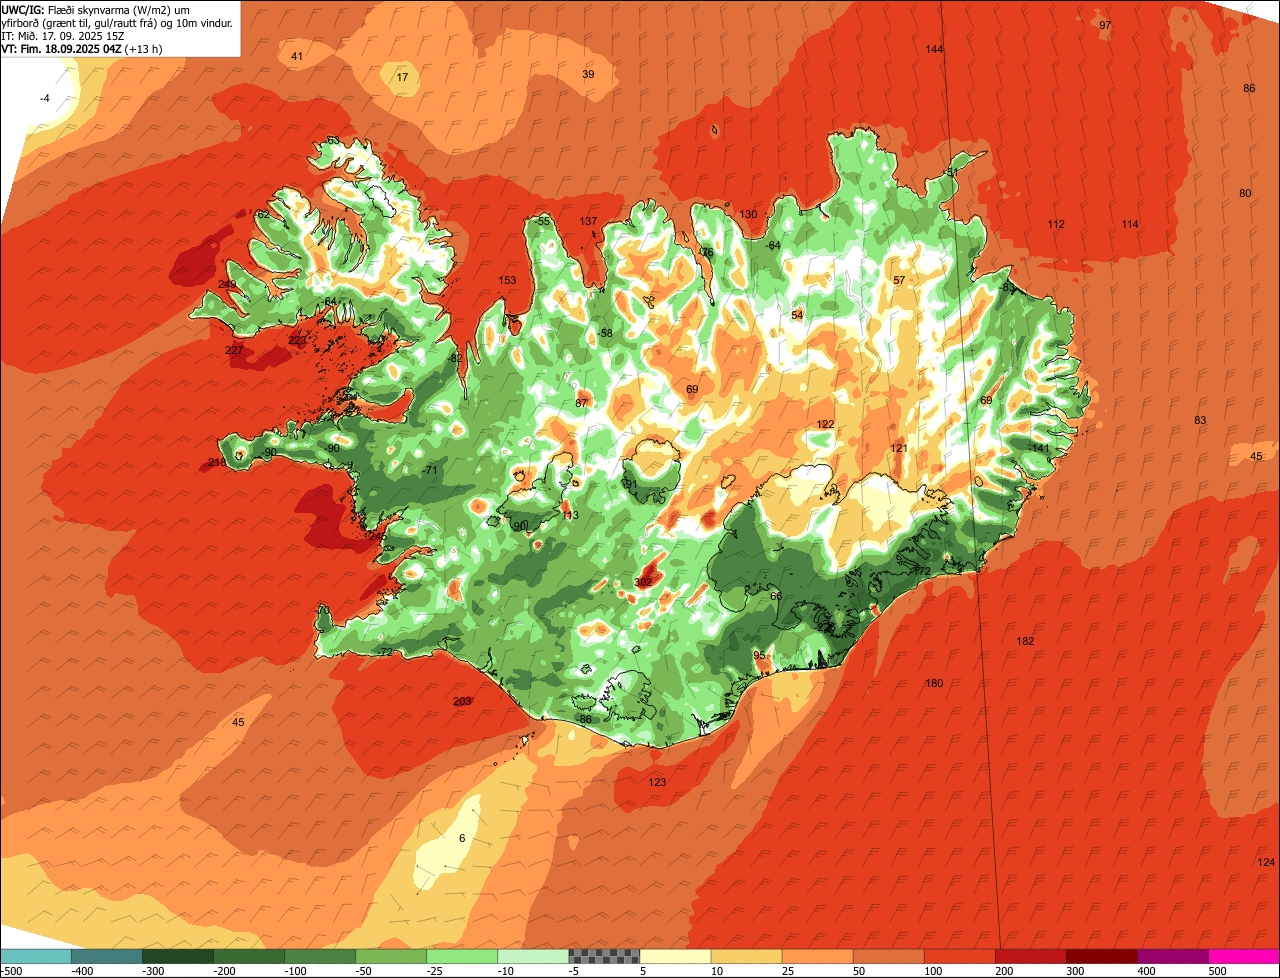
Task: Select the -500 color swatch in the legend
Action: click(35, 956)
